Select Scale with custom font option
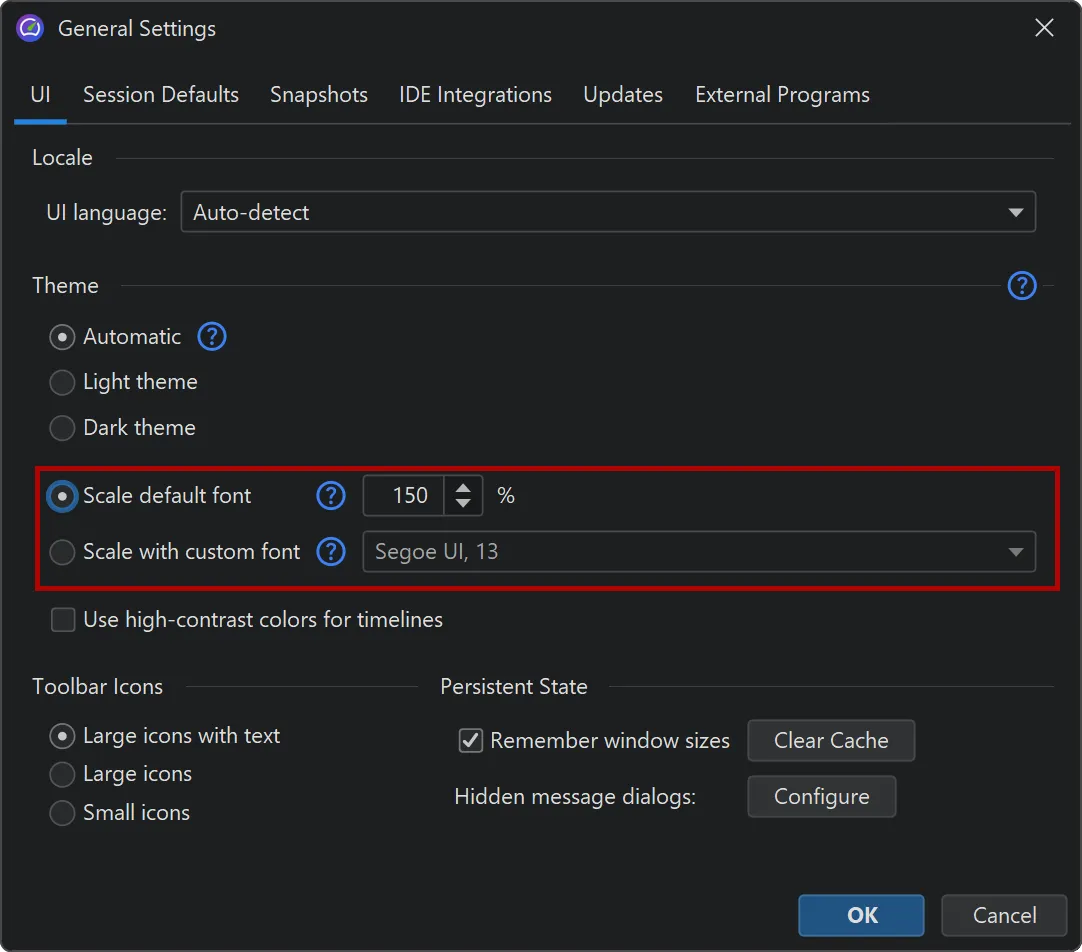 pos(63,552)
